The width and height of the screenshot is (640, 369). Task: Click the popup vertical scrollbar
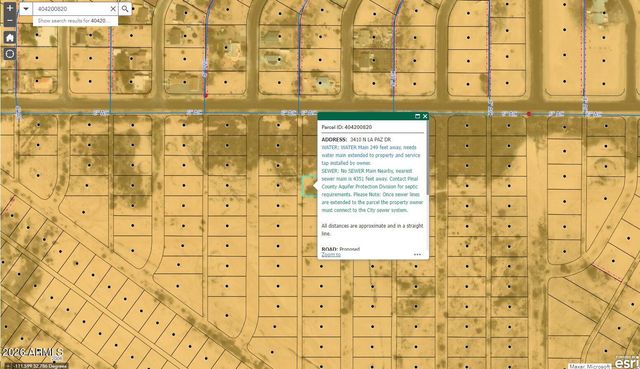(427, 159)
